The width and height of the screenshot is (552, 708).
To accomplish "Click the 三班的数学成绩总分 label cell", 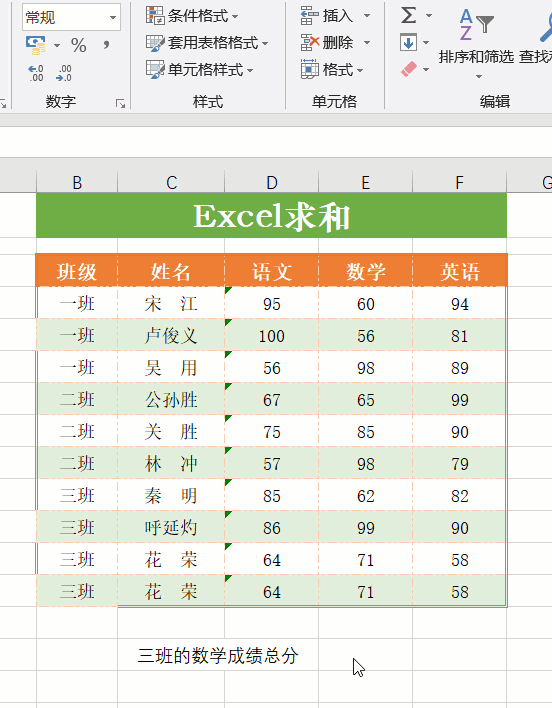I will click(218, 655).
